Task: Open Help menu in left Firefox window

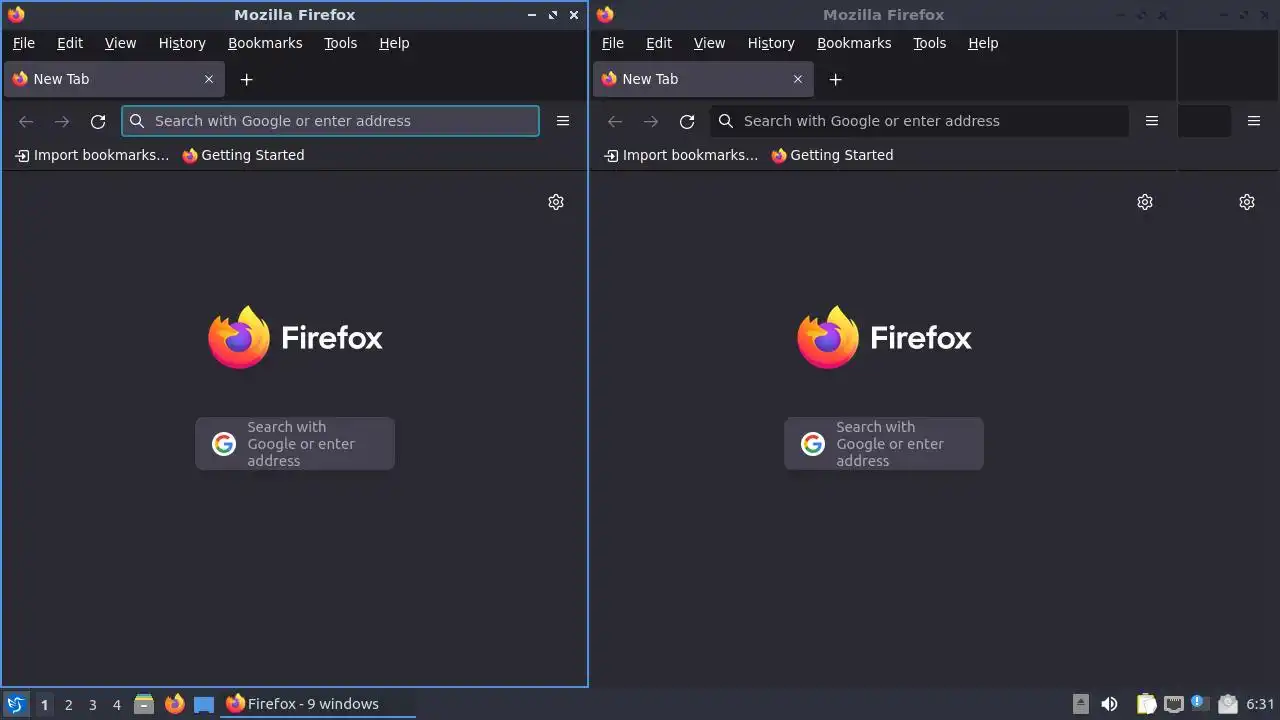Action: [394, 43]
